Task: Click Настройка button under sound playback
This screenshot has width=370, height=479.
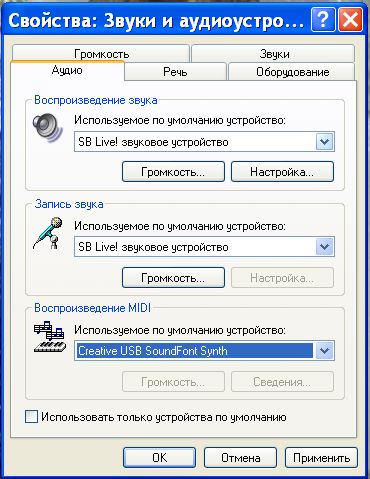Action: coord(282,172)
